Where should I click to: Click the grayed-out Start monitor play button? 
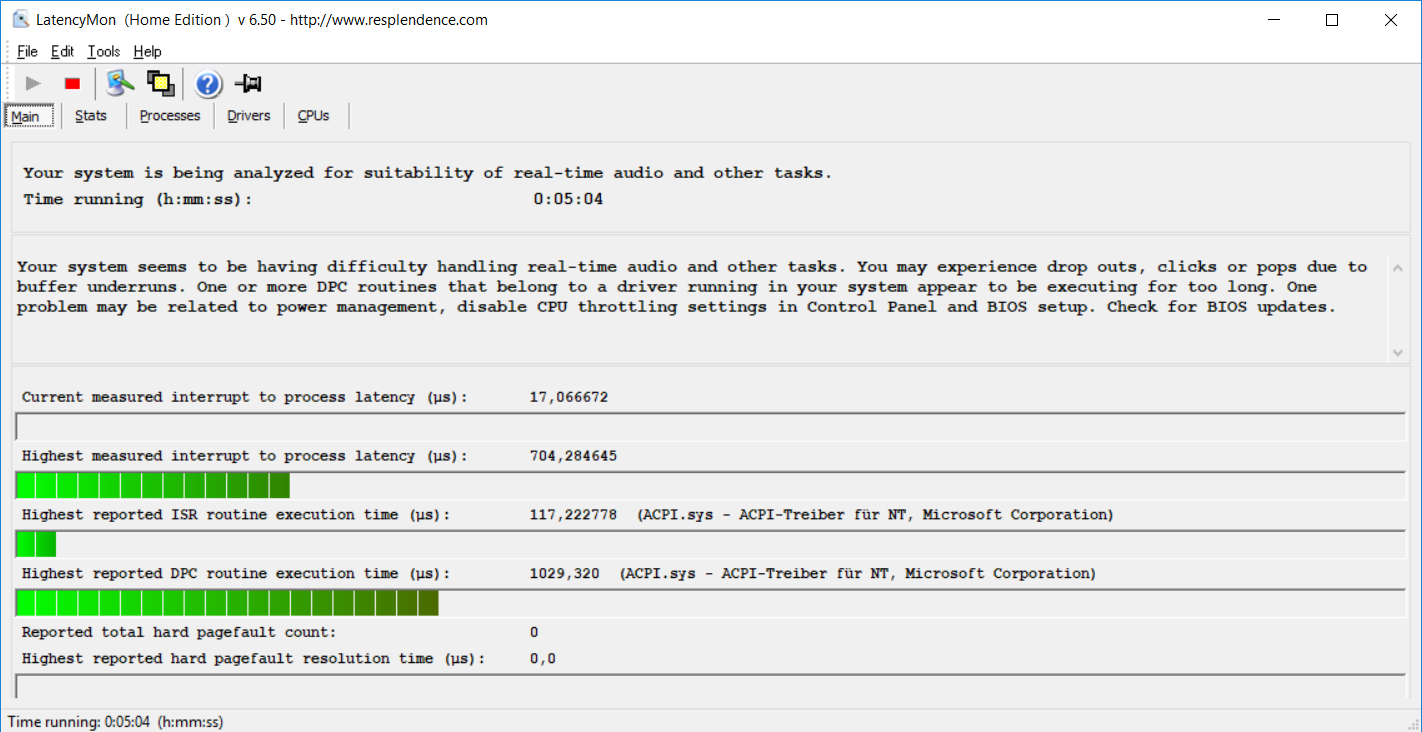pyautogui.click(x=33, y=84)
